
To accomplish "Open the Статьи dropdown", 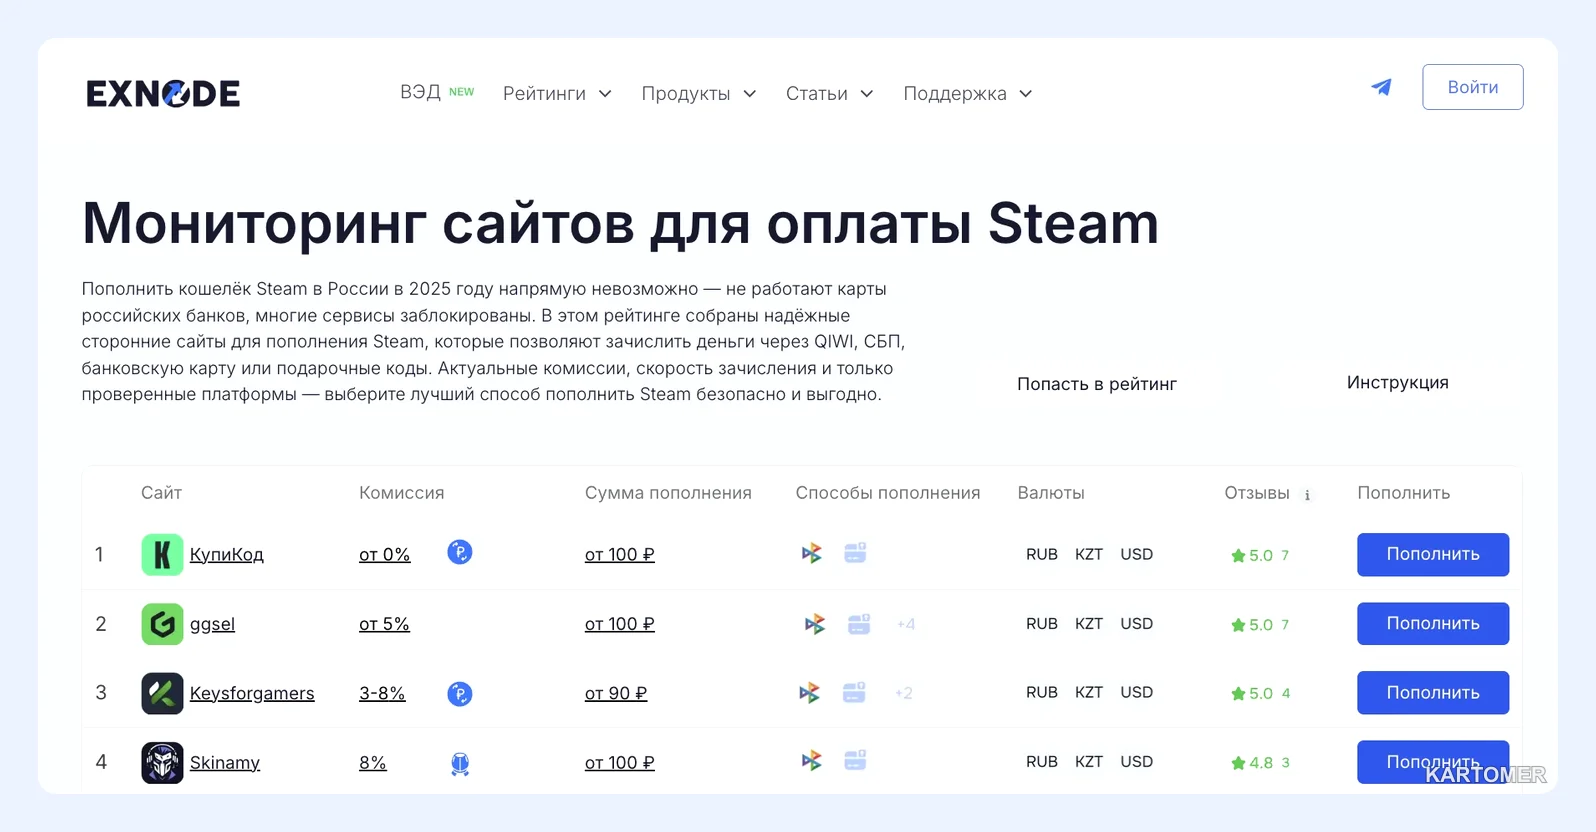I will [830, 93].
